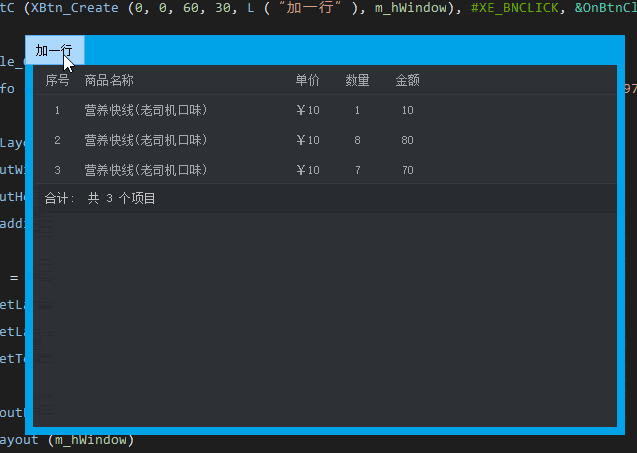Click the serial number 1 cell
This screenshot has width=637, height=453.
coord(57,110)
